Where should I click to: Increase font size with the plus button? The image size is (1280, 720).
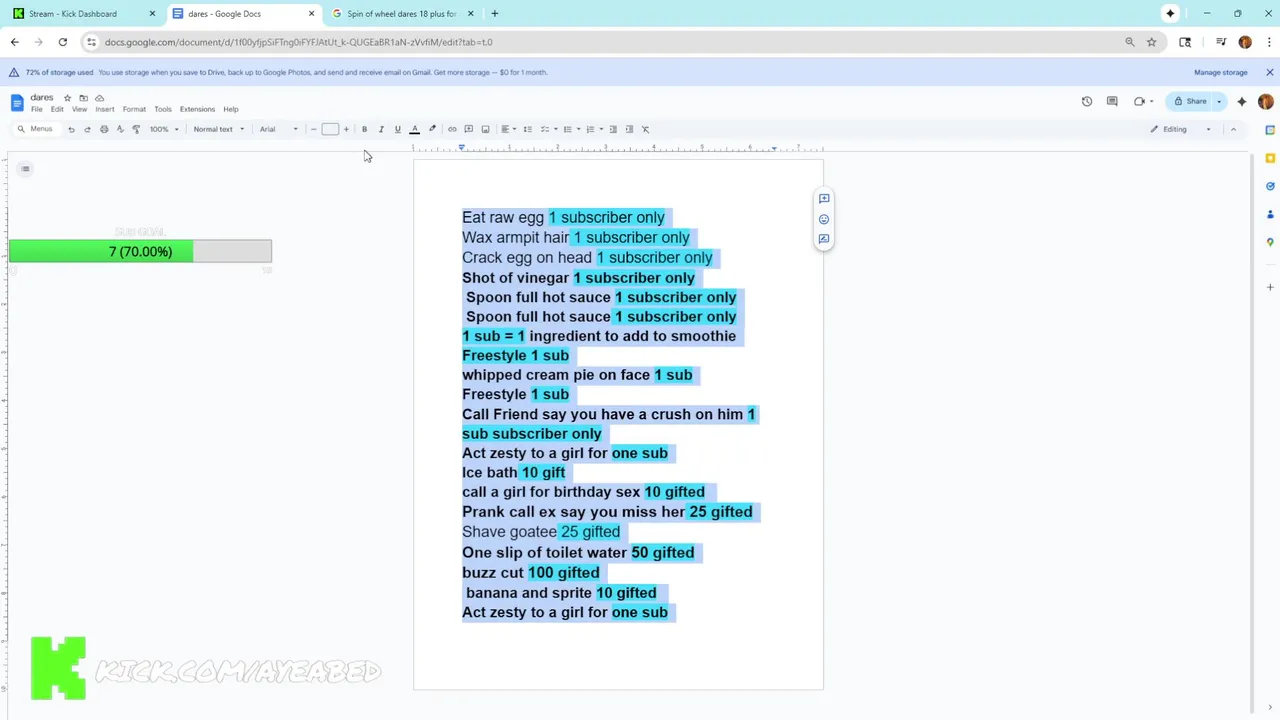(346, 129)
